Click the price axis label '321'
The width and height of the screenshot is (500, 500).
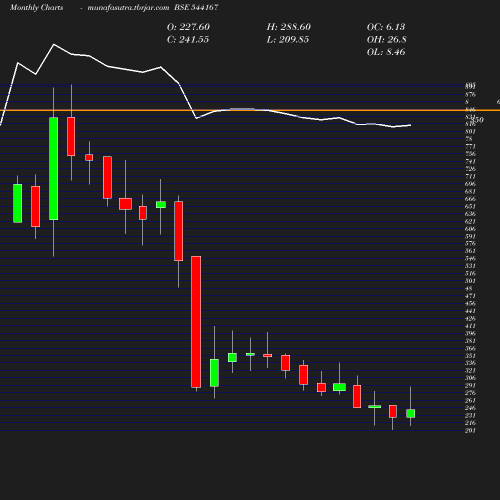pyautogui.click(x=470, y=371)
